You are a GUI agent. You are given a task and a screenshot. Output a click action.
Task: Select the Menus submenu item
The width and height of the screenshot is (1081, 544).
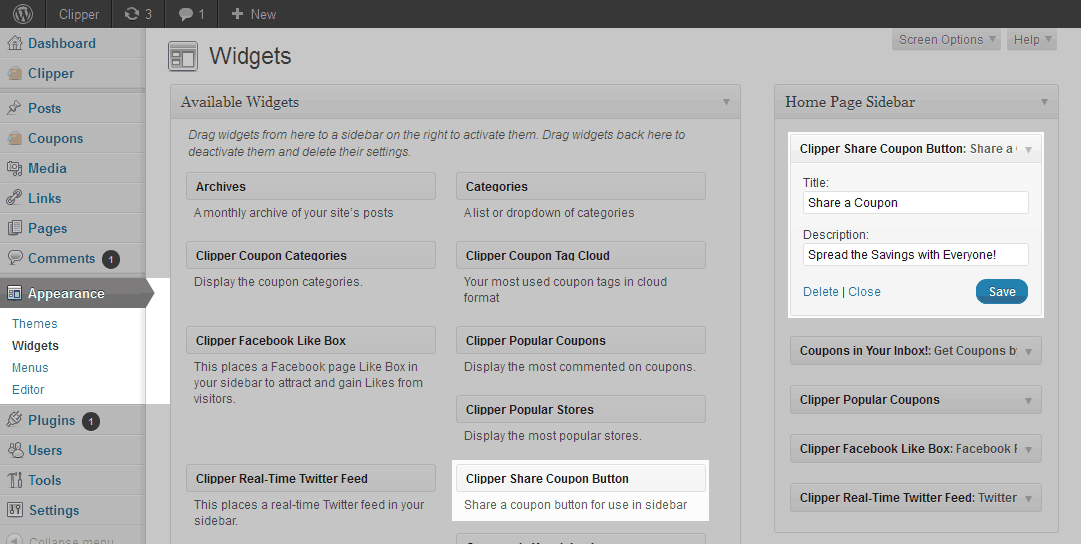(30, 367)
